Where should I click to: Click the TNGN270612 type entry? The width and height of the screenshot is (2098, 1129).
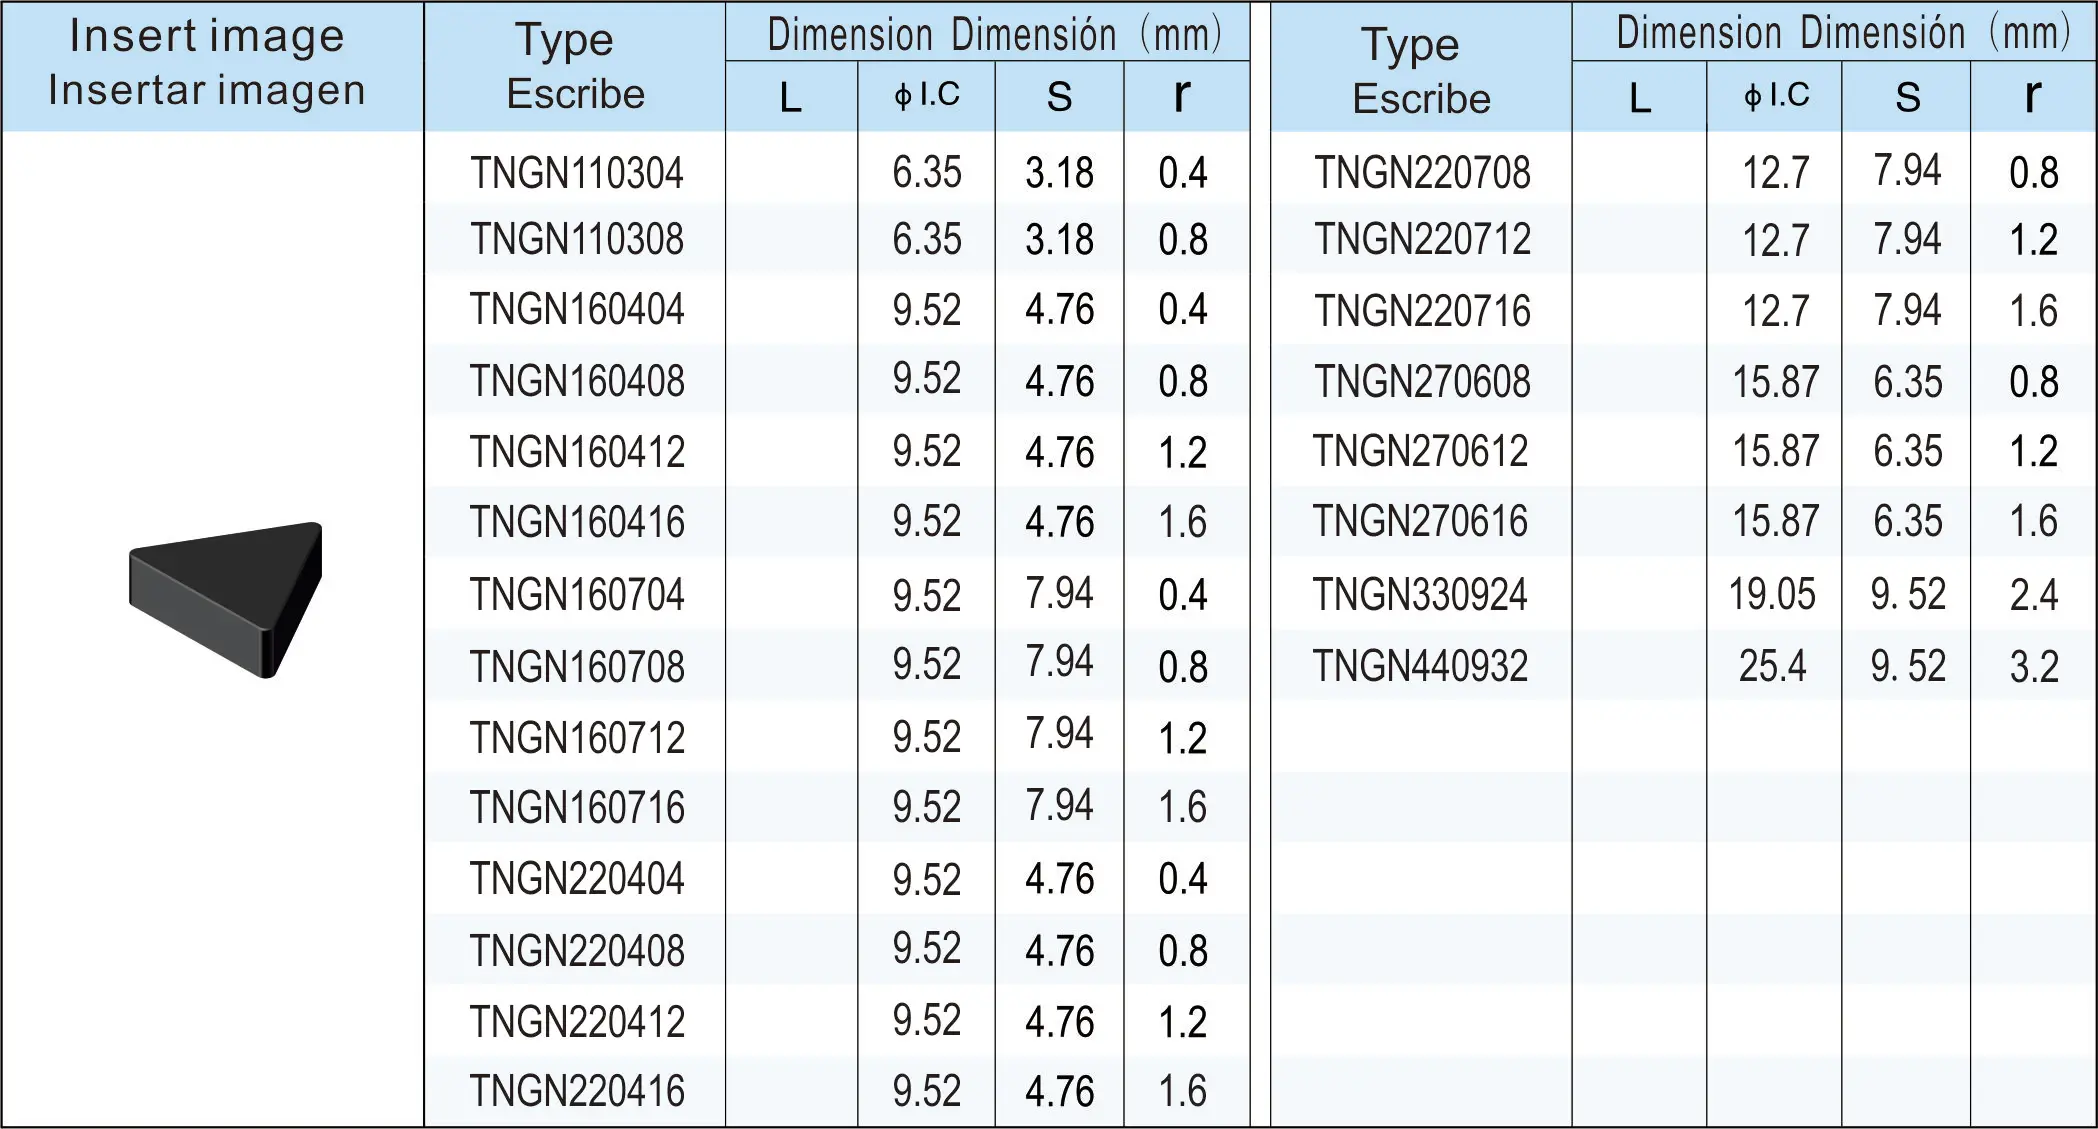1420,451
